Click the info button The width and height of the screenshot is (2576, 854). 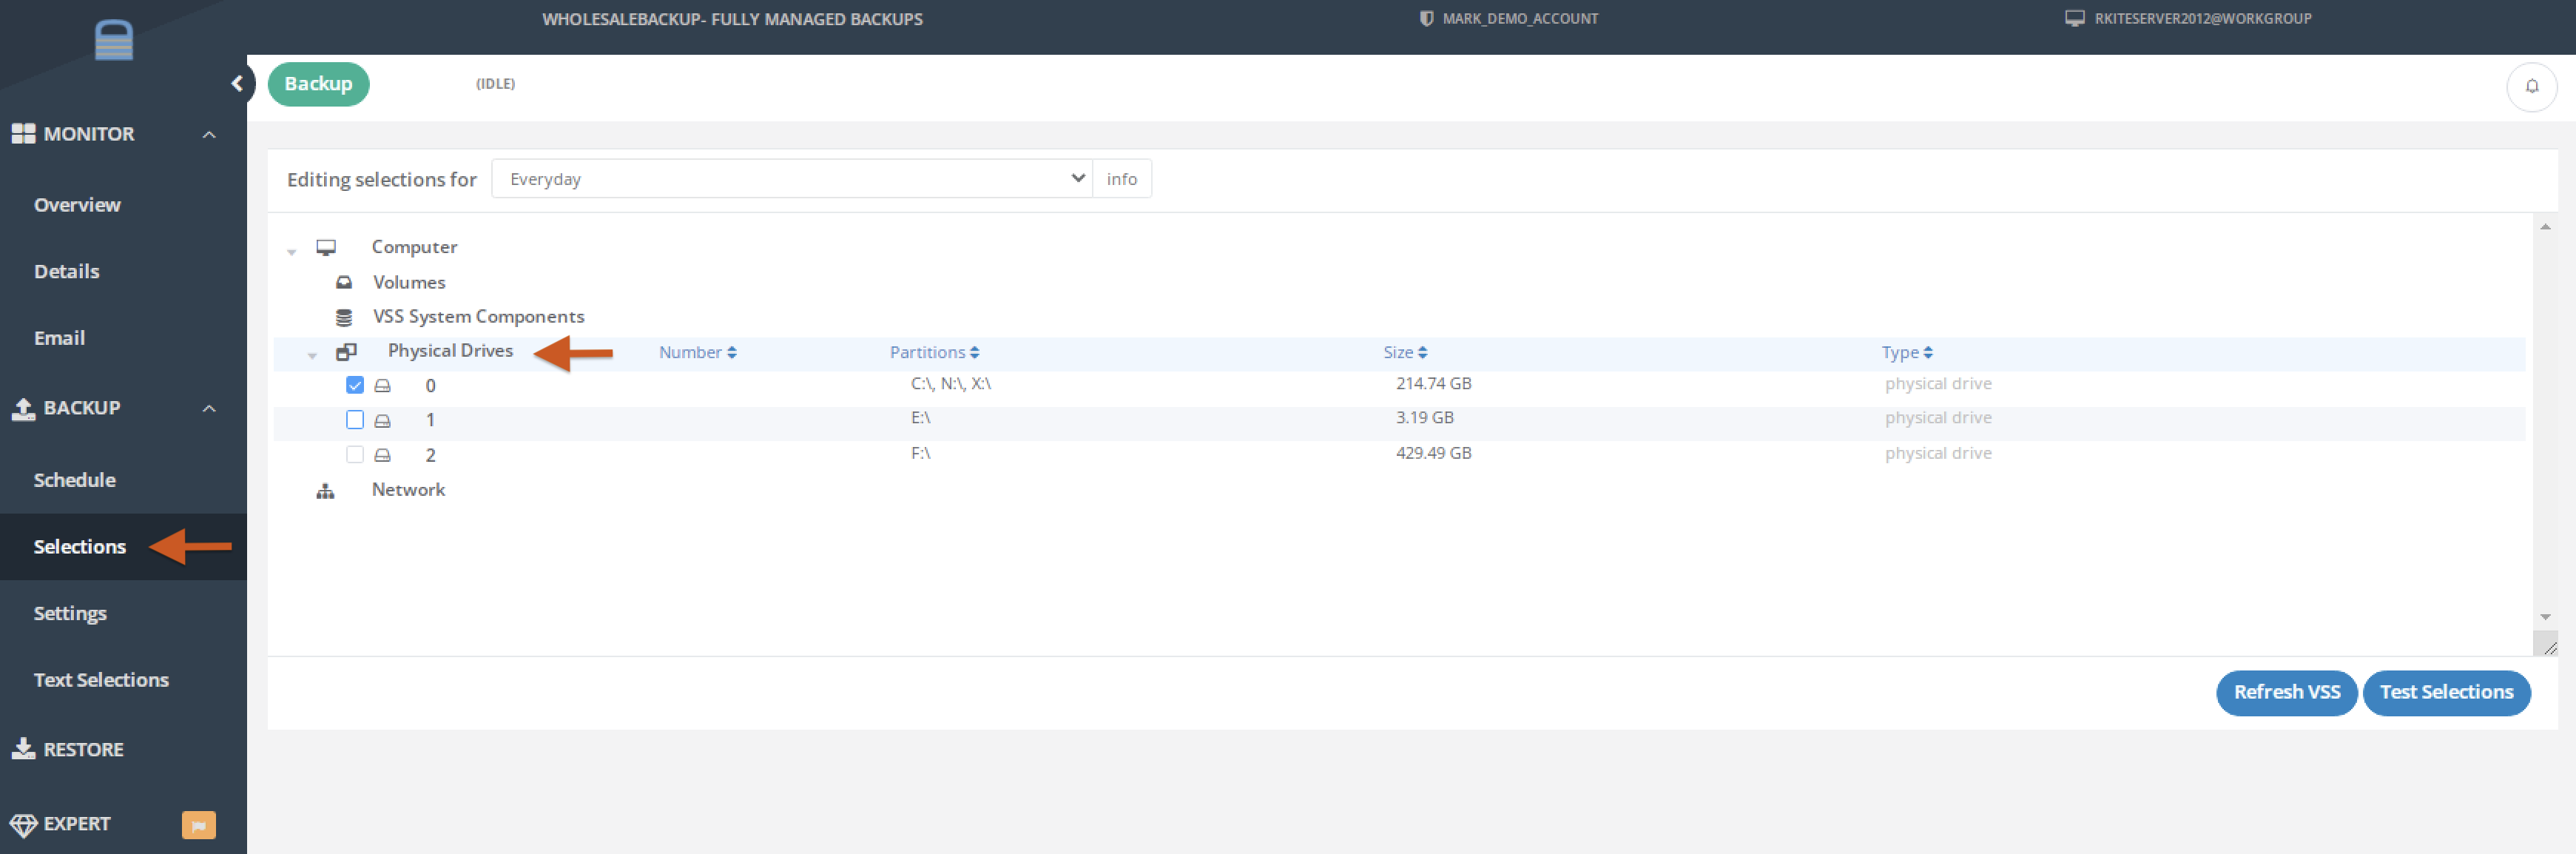tap(1121, 179)
